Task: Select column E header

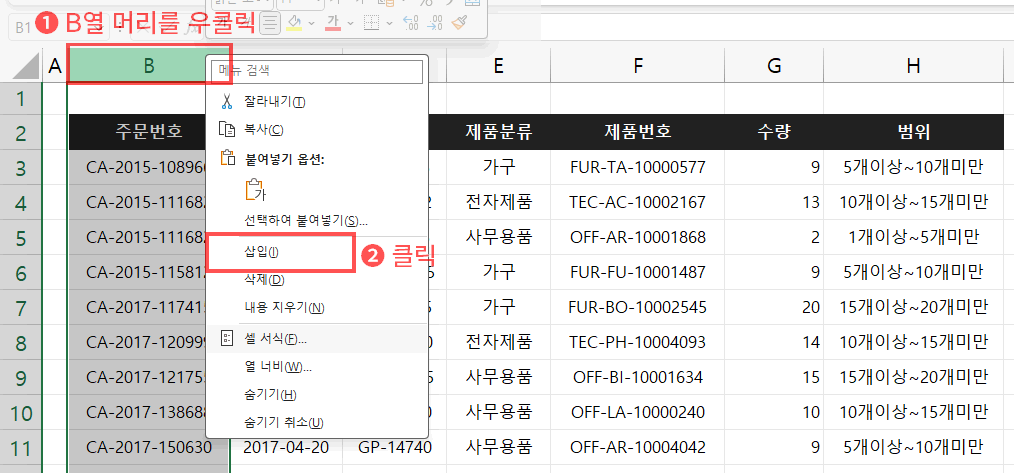Action: pos(498,66)
